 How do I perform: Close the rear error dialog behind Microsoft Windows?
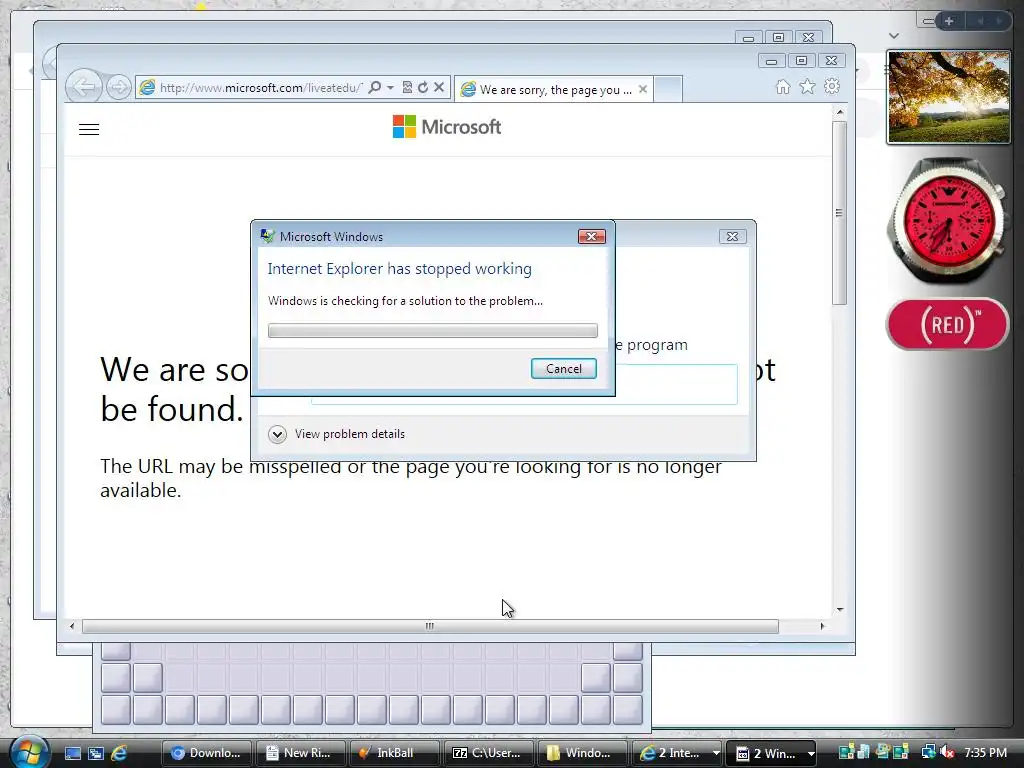[732, 236]
